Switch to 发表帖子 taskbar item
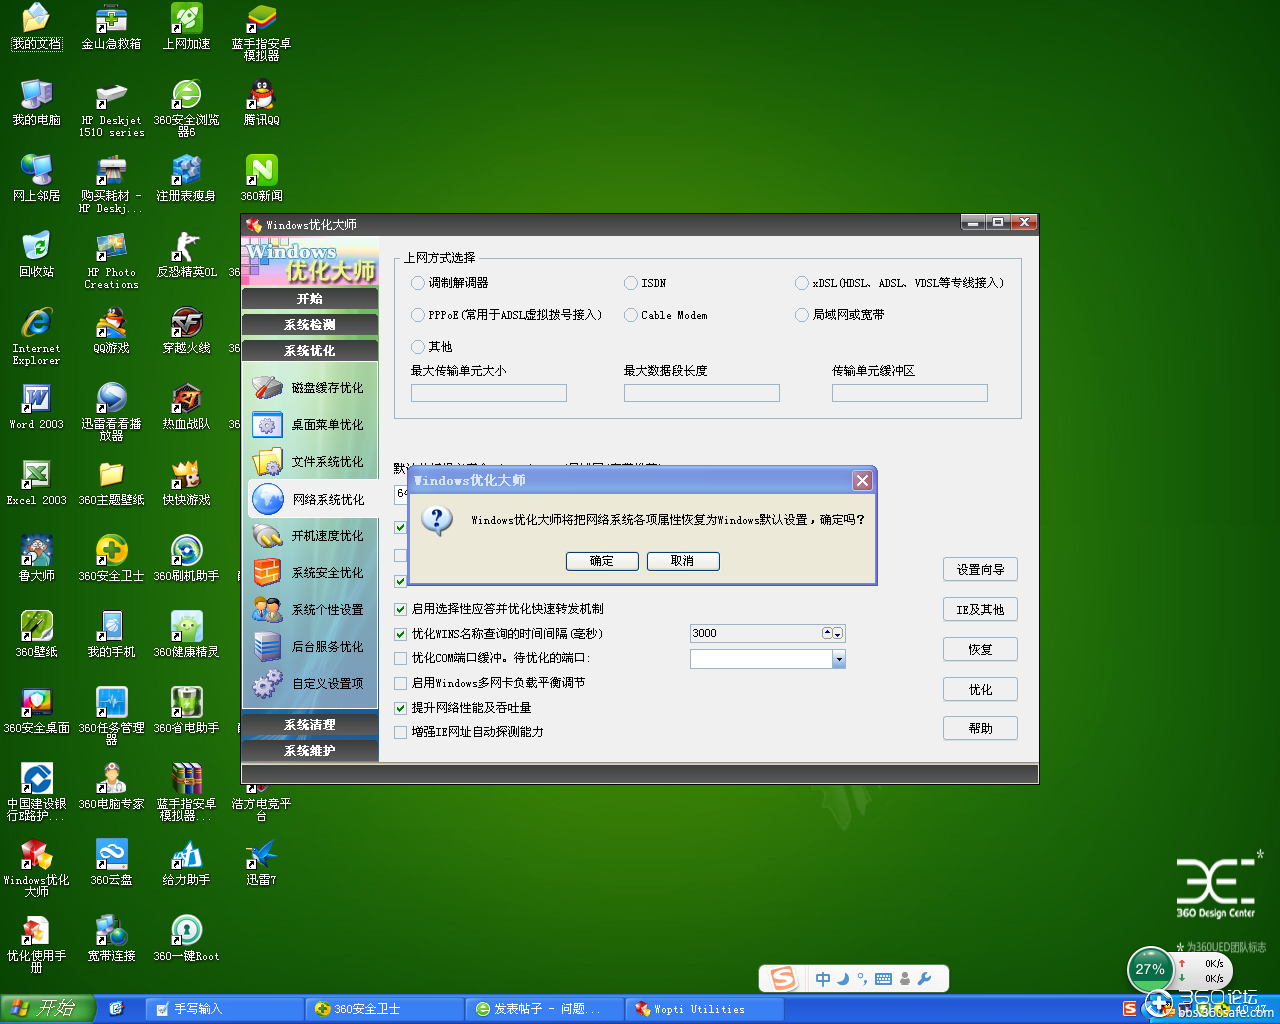Viewport: 1280px width, 1024px height. (545, 1009)
